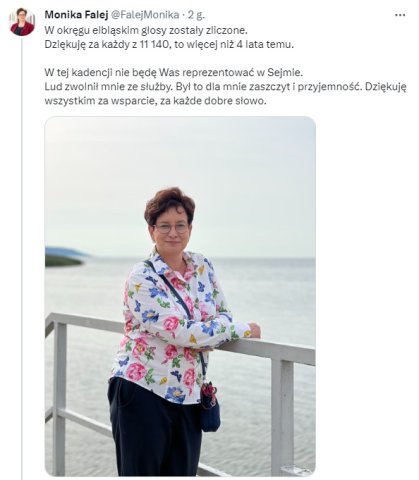
Task: Open the attached photo at the seaside
Action: click(180, 296)
